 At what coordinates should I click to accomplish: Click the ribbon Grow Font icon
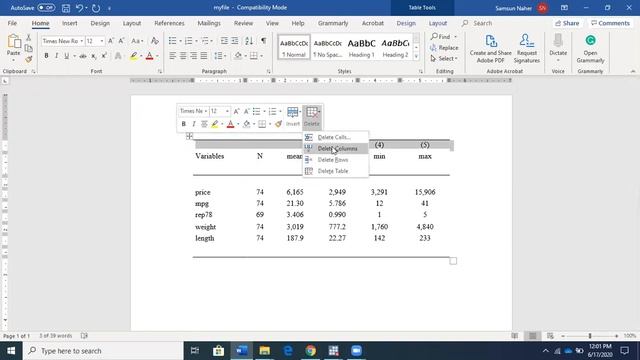(111, 41)
